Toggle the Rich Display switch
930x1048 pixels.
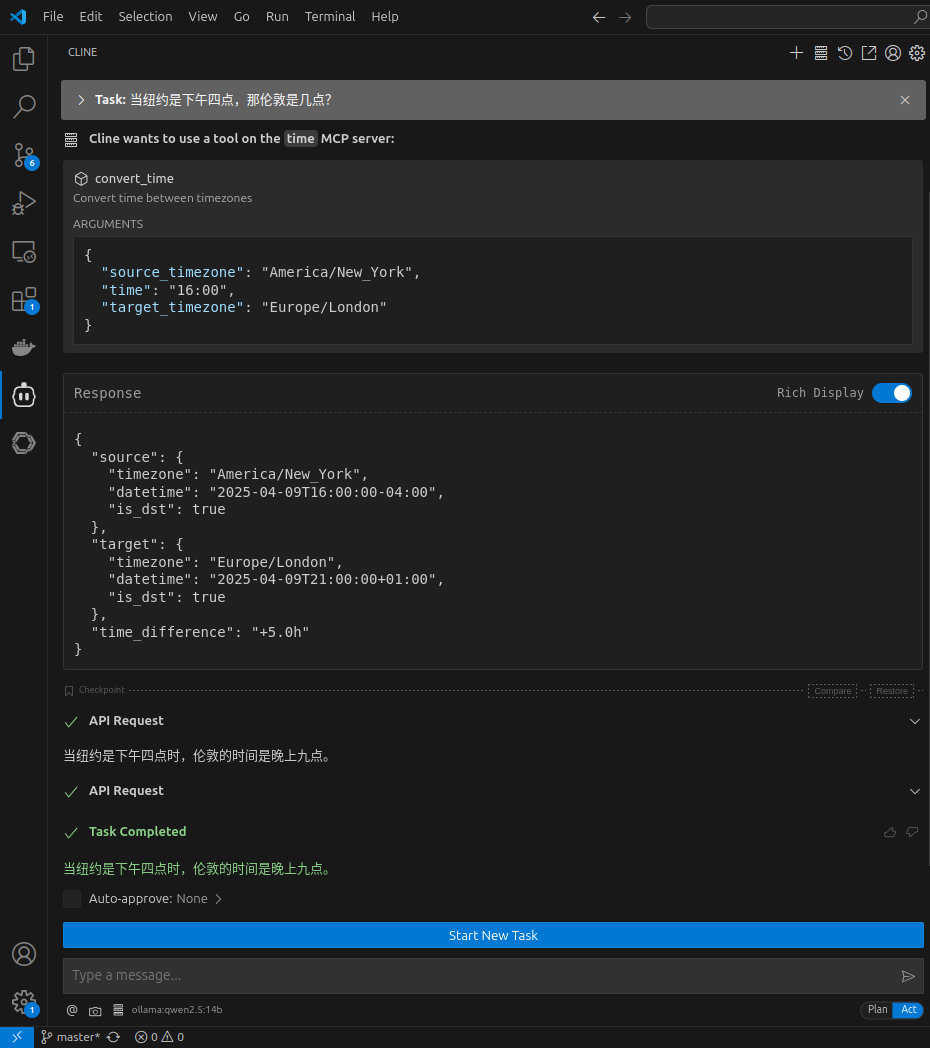pyautogui.click(x=891, y=393)
